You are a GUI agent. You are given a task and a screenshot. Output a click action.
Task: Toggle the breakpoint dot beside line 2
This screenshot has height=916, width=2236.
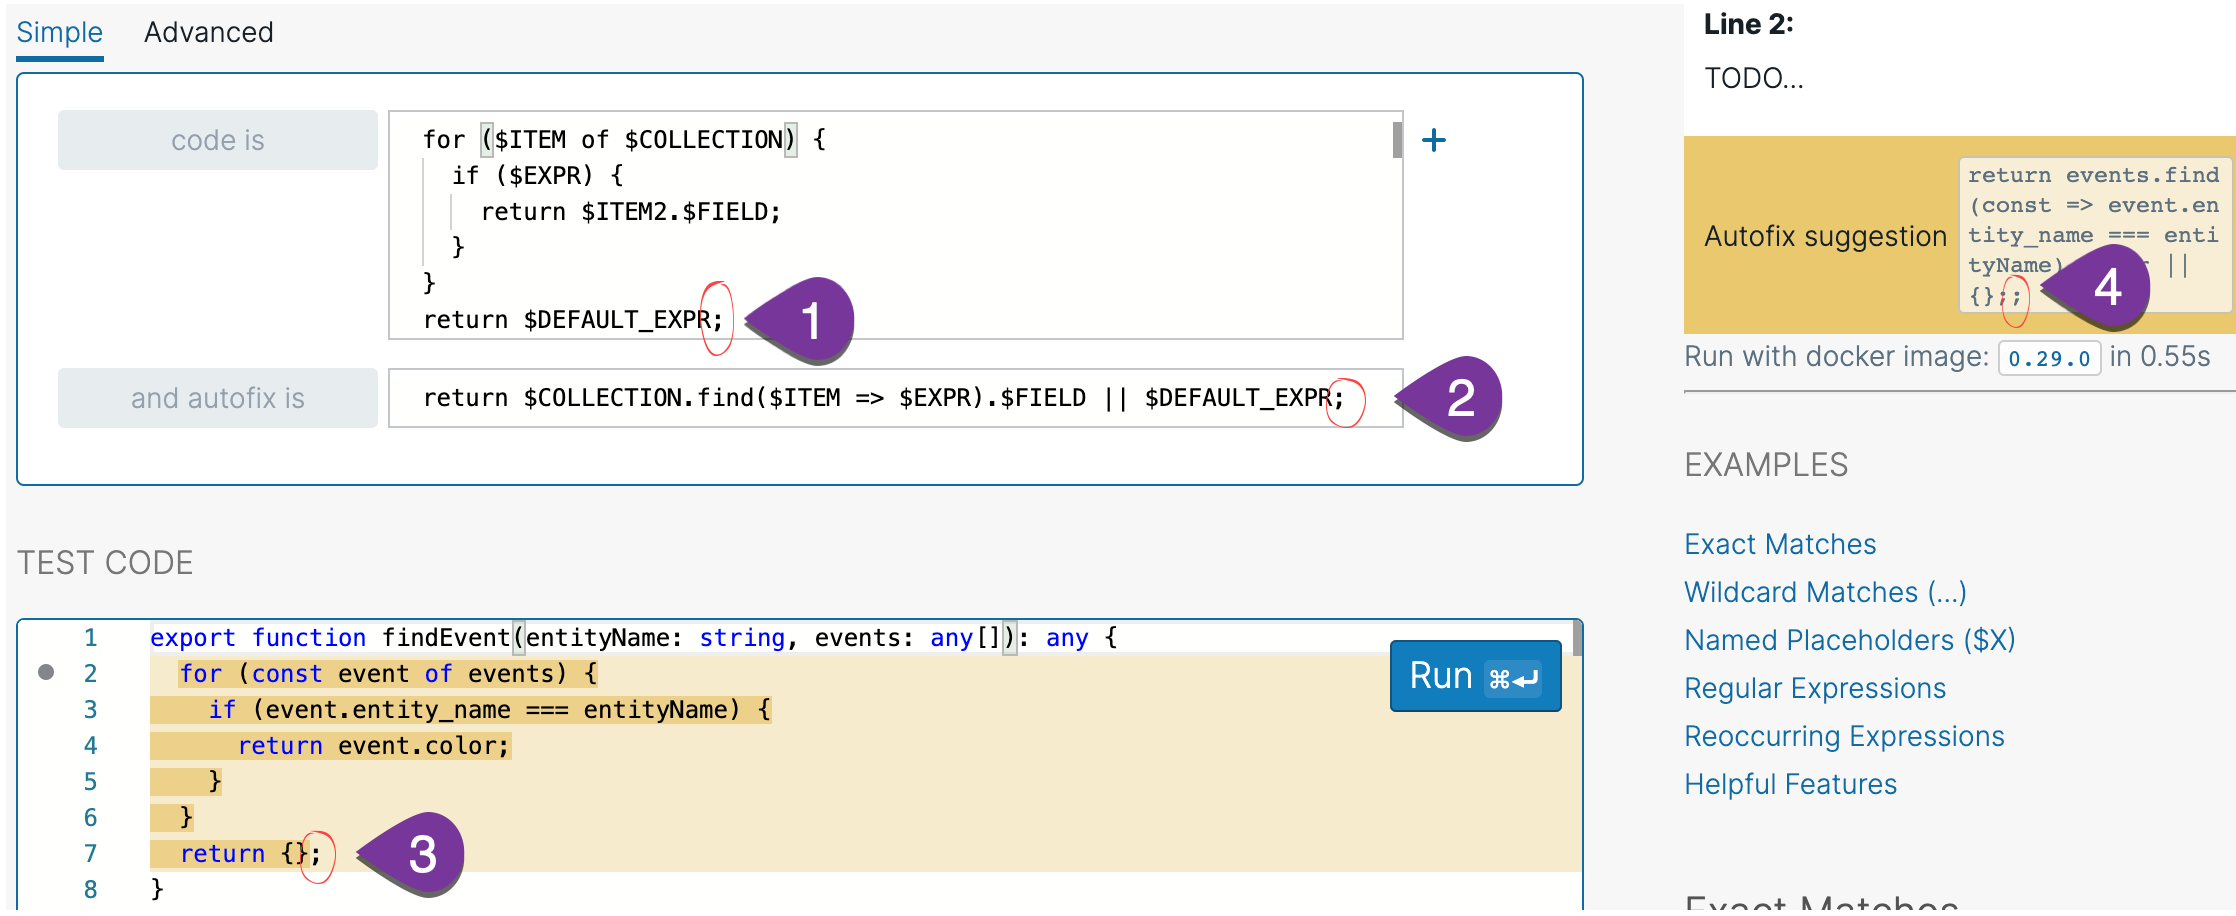(44, 671)
